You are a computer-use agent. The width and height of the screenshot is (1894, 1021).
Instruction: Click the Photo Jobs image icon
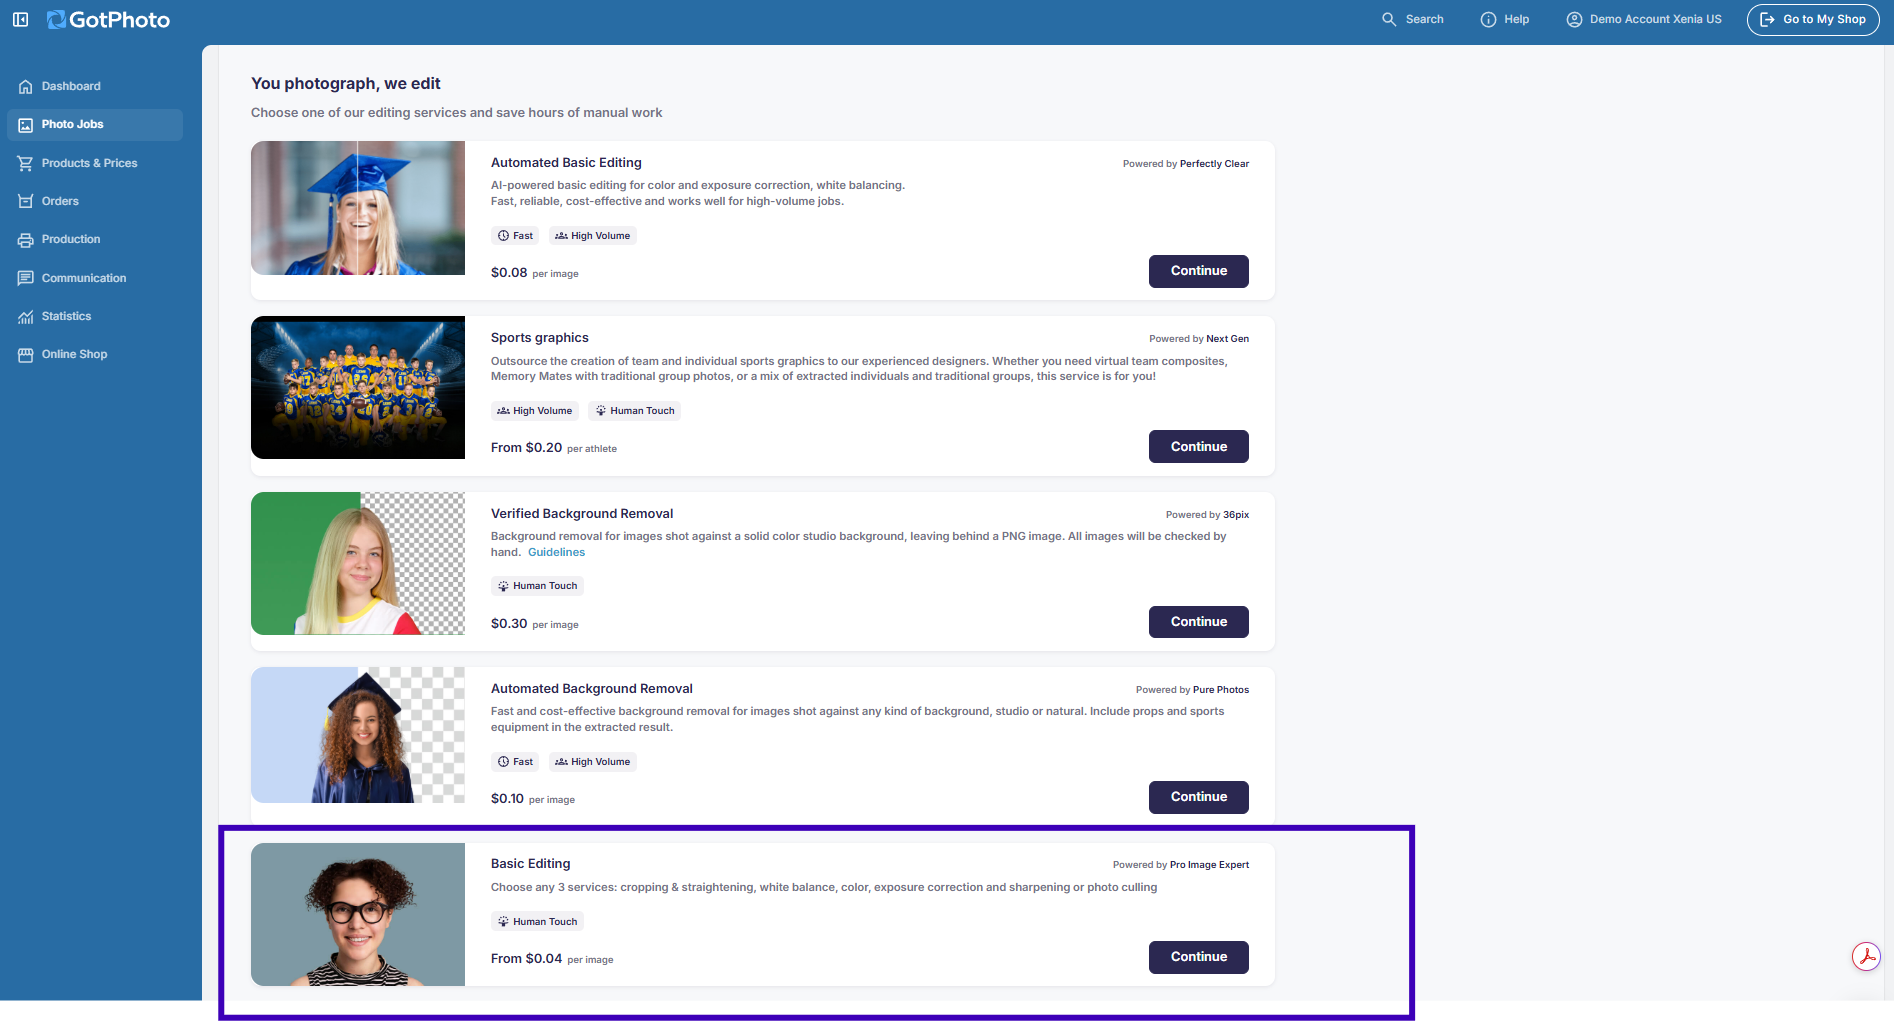pos(26,125)
